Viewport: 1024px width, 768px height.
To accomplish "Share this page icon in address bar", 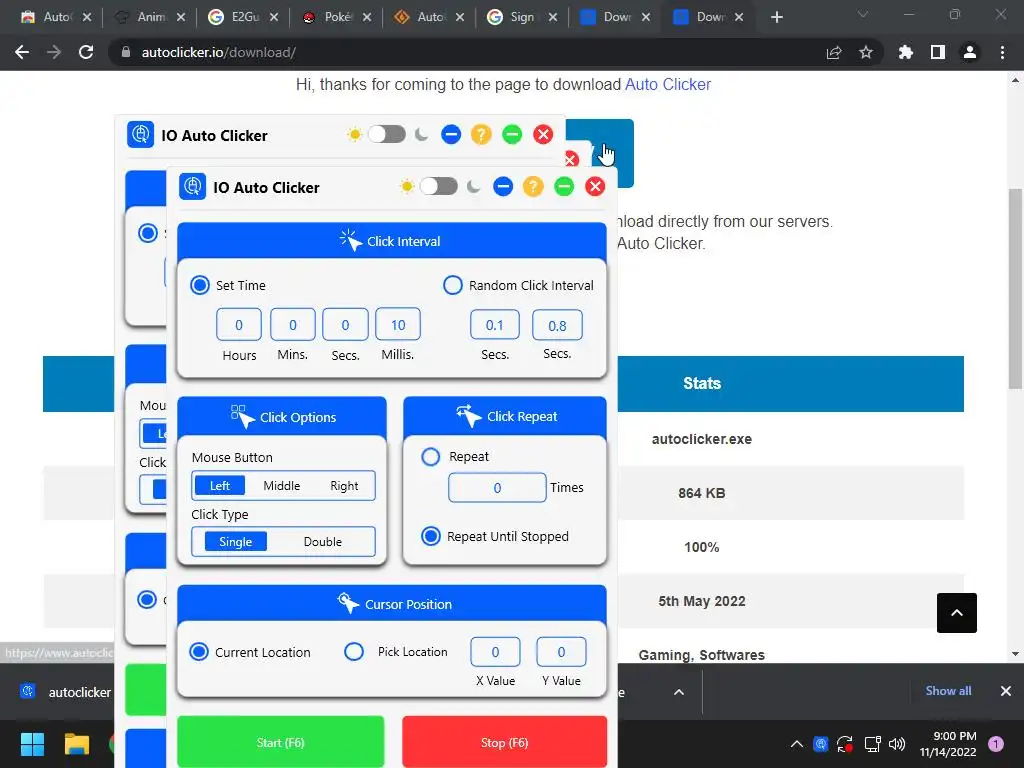I will point(834,52).
